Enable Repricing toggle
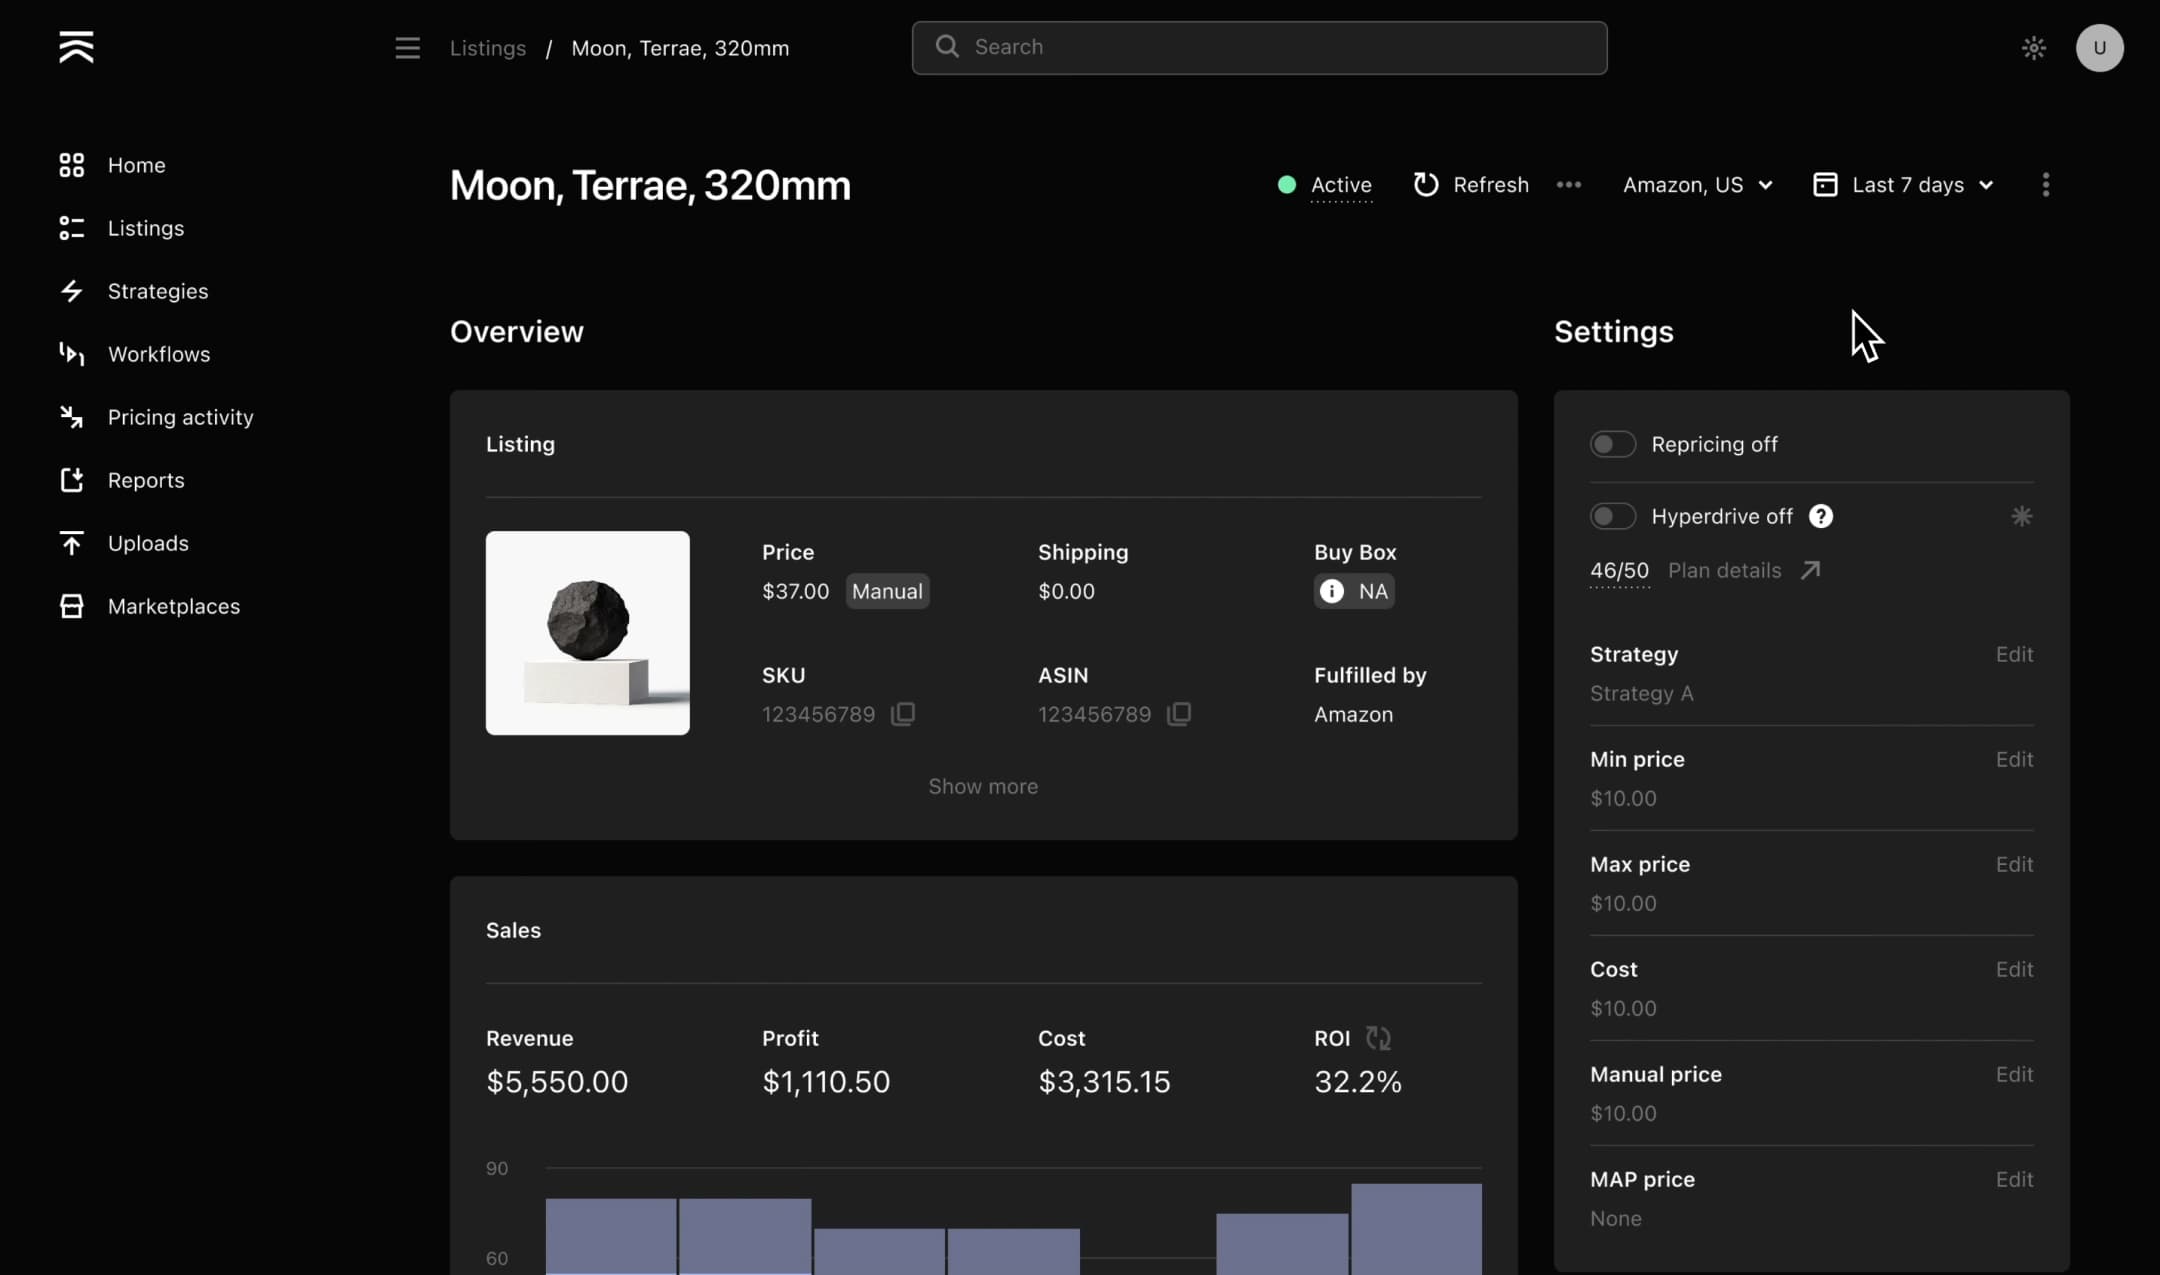Image resolution: width=2160 pixels, height=1275 pixels. pyautogui.click(x=1612, y=444)
